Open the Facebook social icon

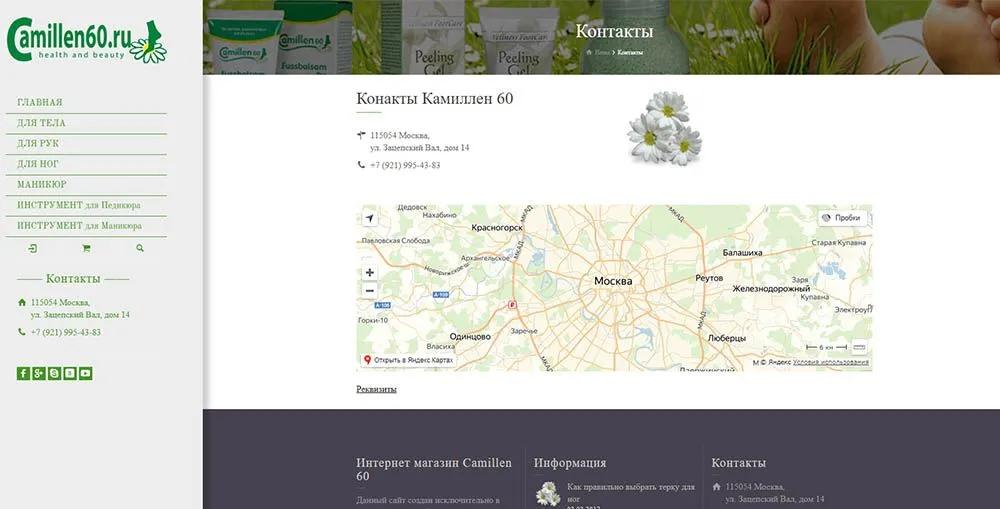click(x=23, y=373)
